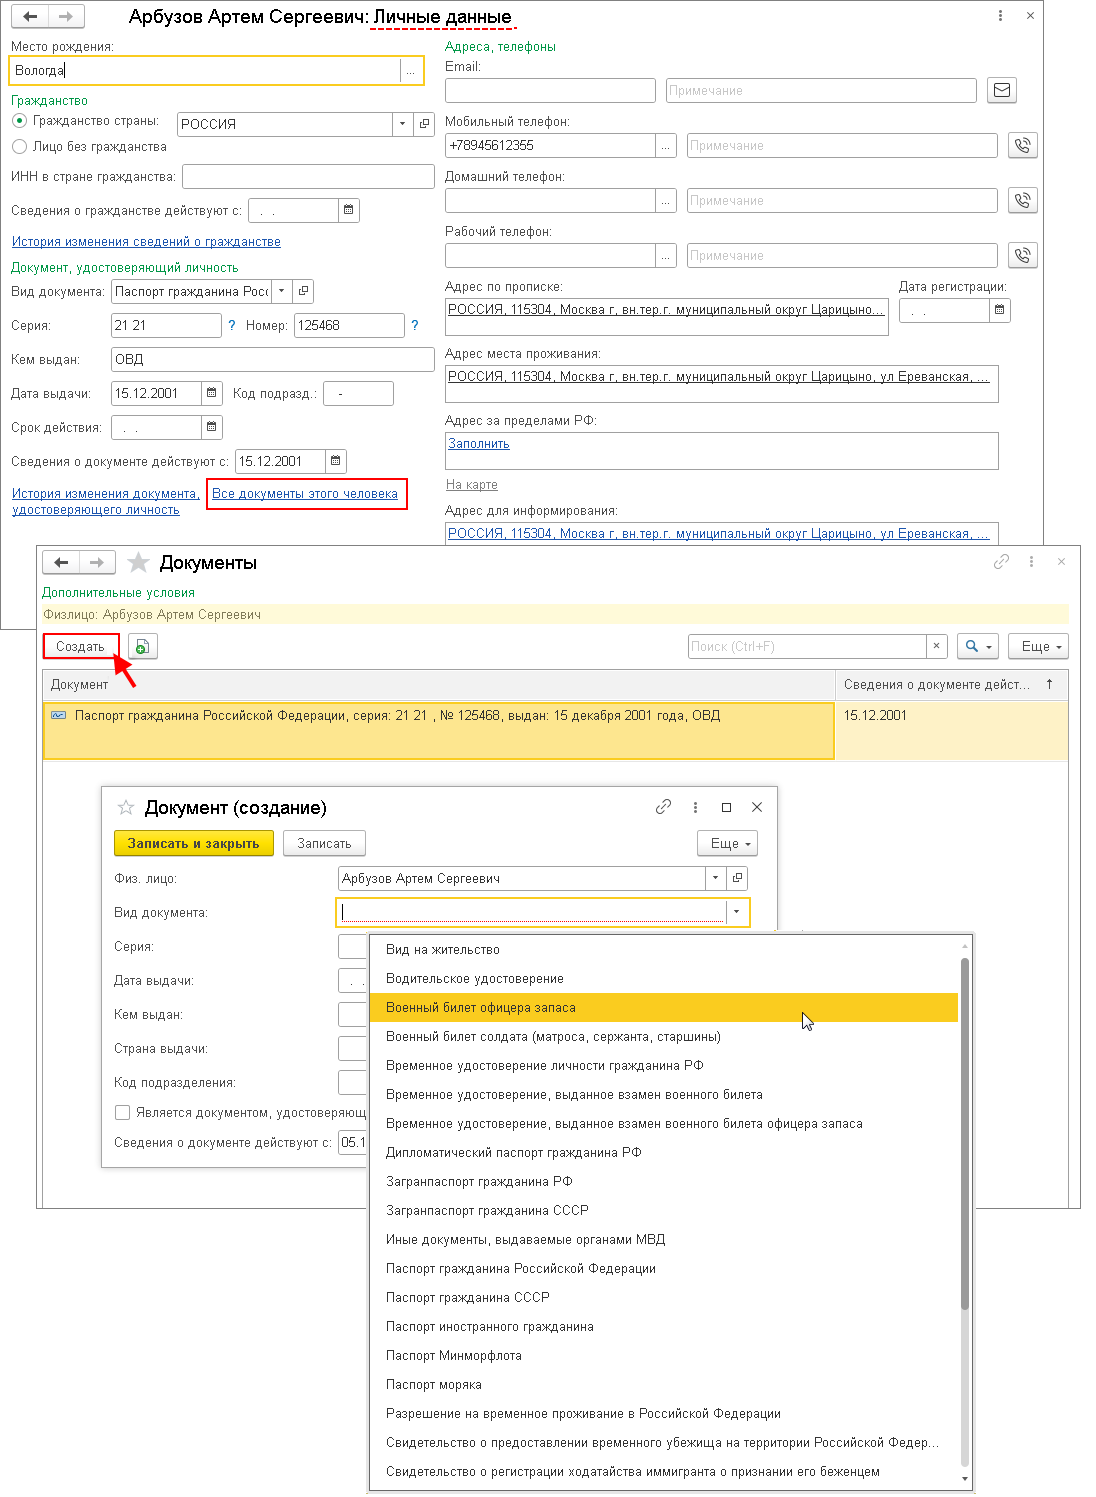Image resolution: width=1096 pixels, height=1497 pixels.
Task: Open calendar picker for Дата выдачи
Action: (212, 394)
